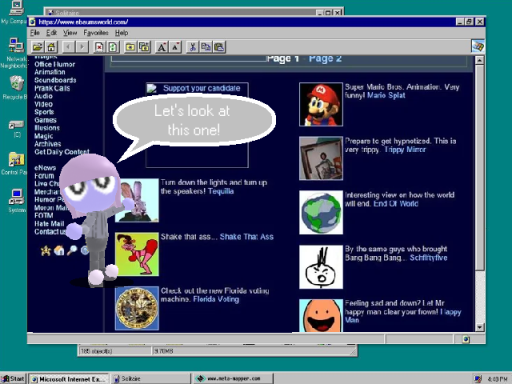Click the larger font size icon
512x384 pixels.
162,47
